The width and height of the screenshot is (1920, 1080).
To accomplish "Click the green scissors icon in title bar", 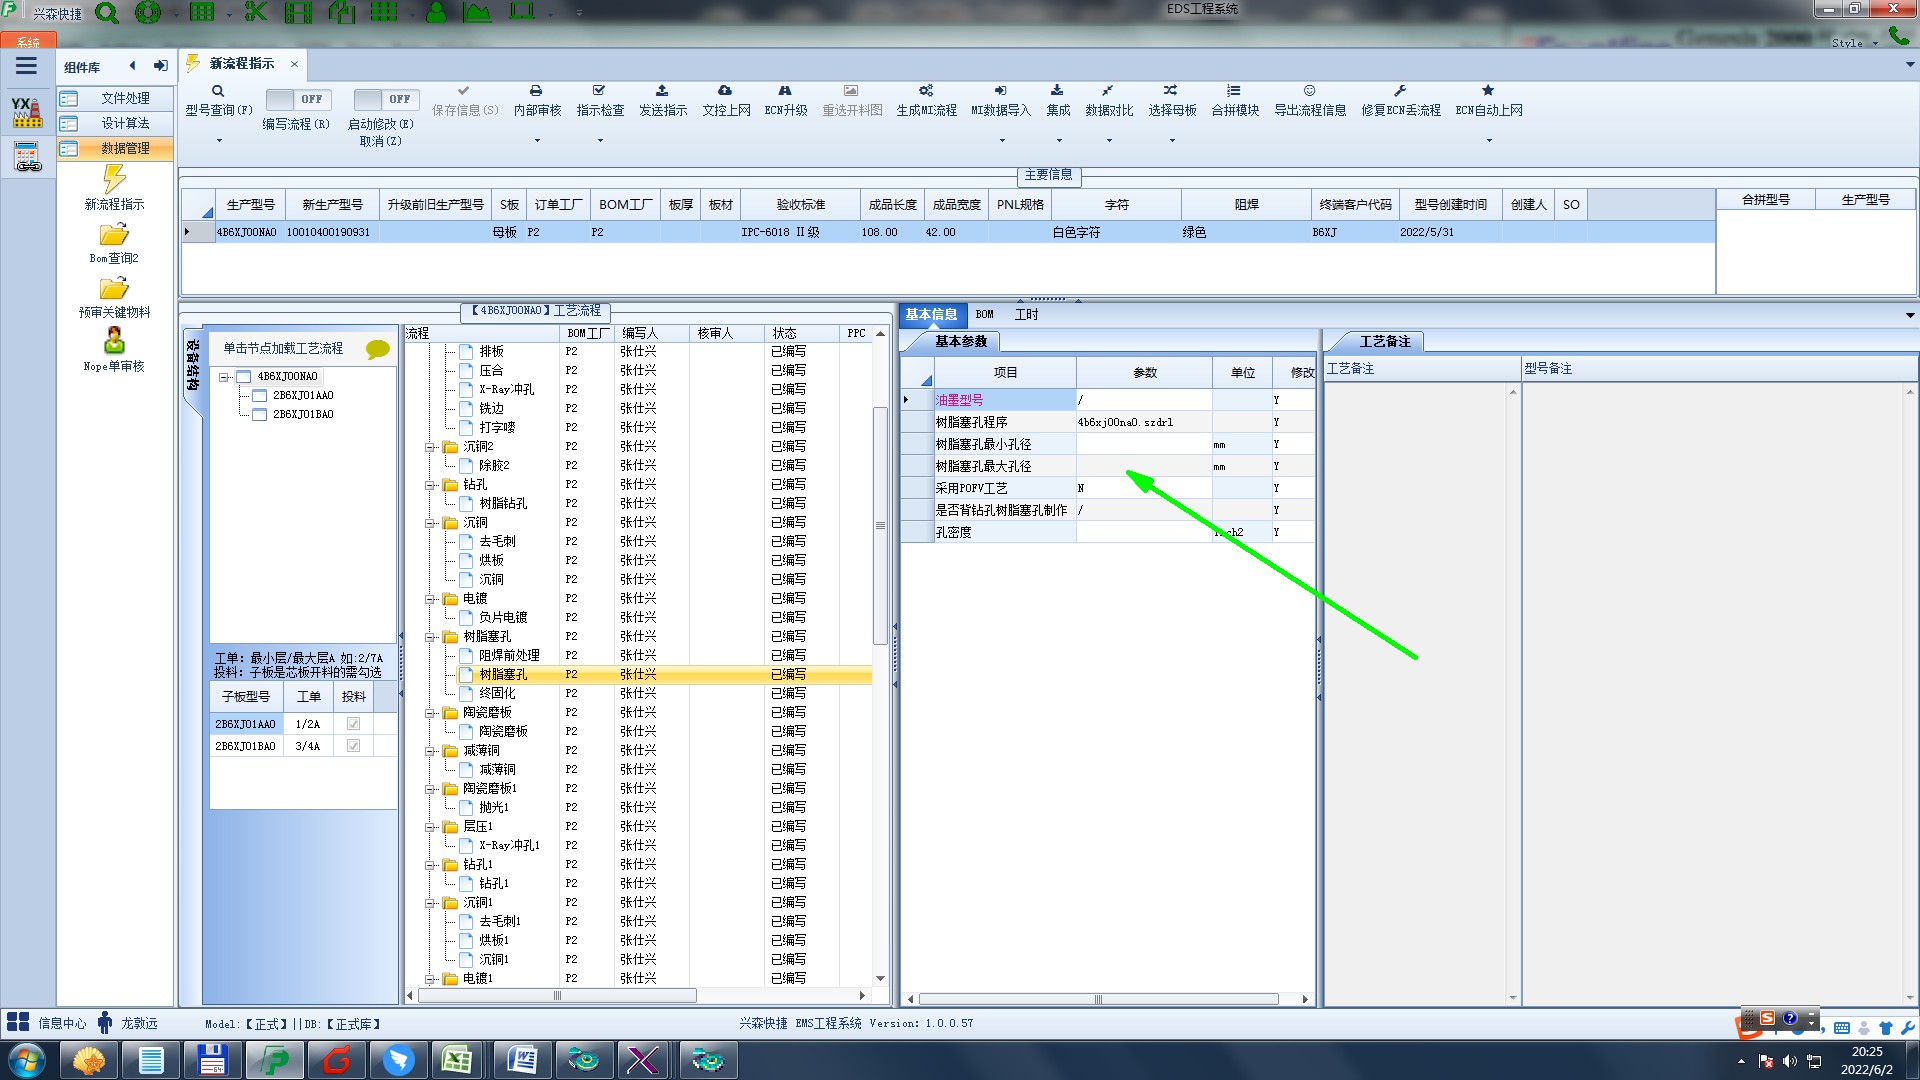I will pyautogui.click(x=256, y=12).
